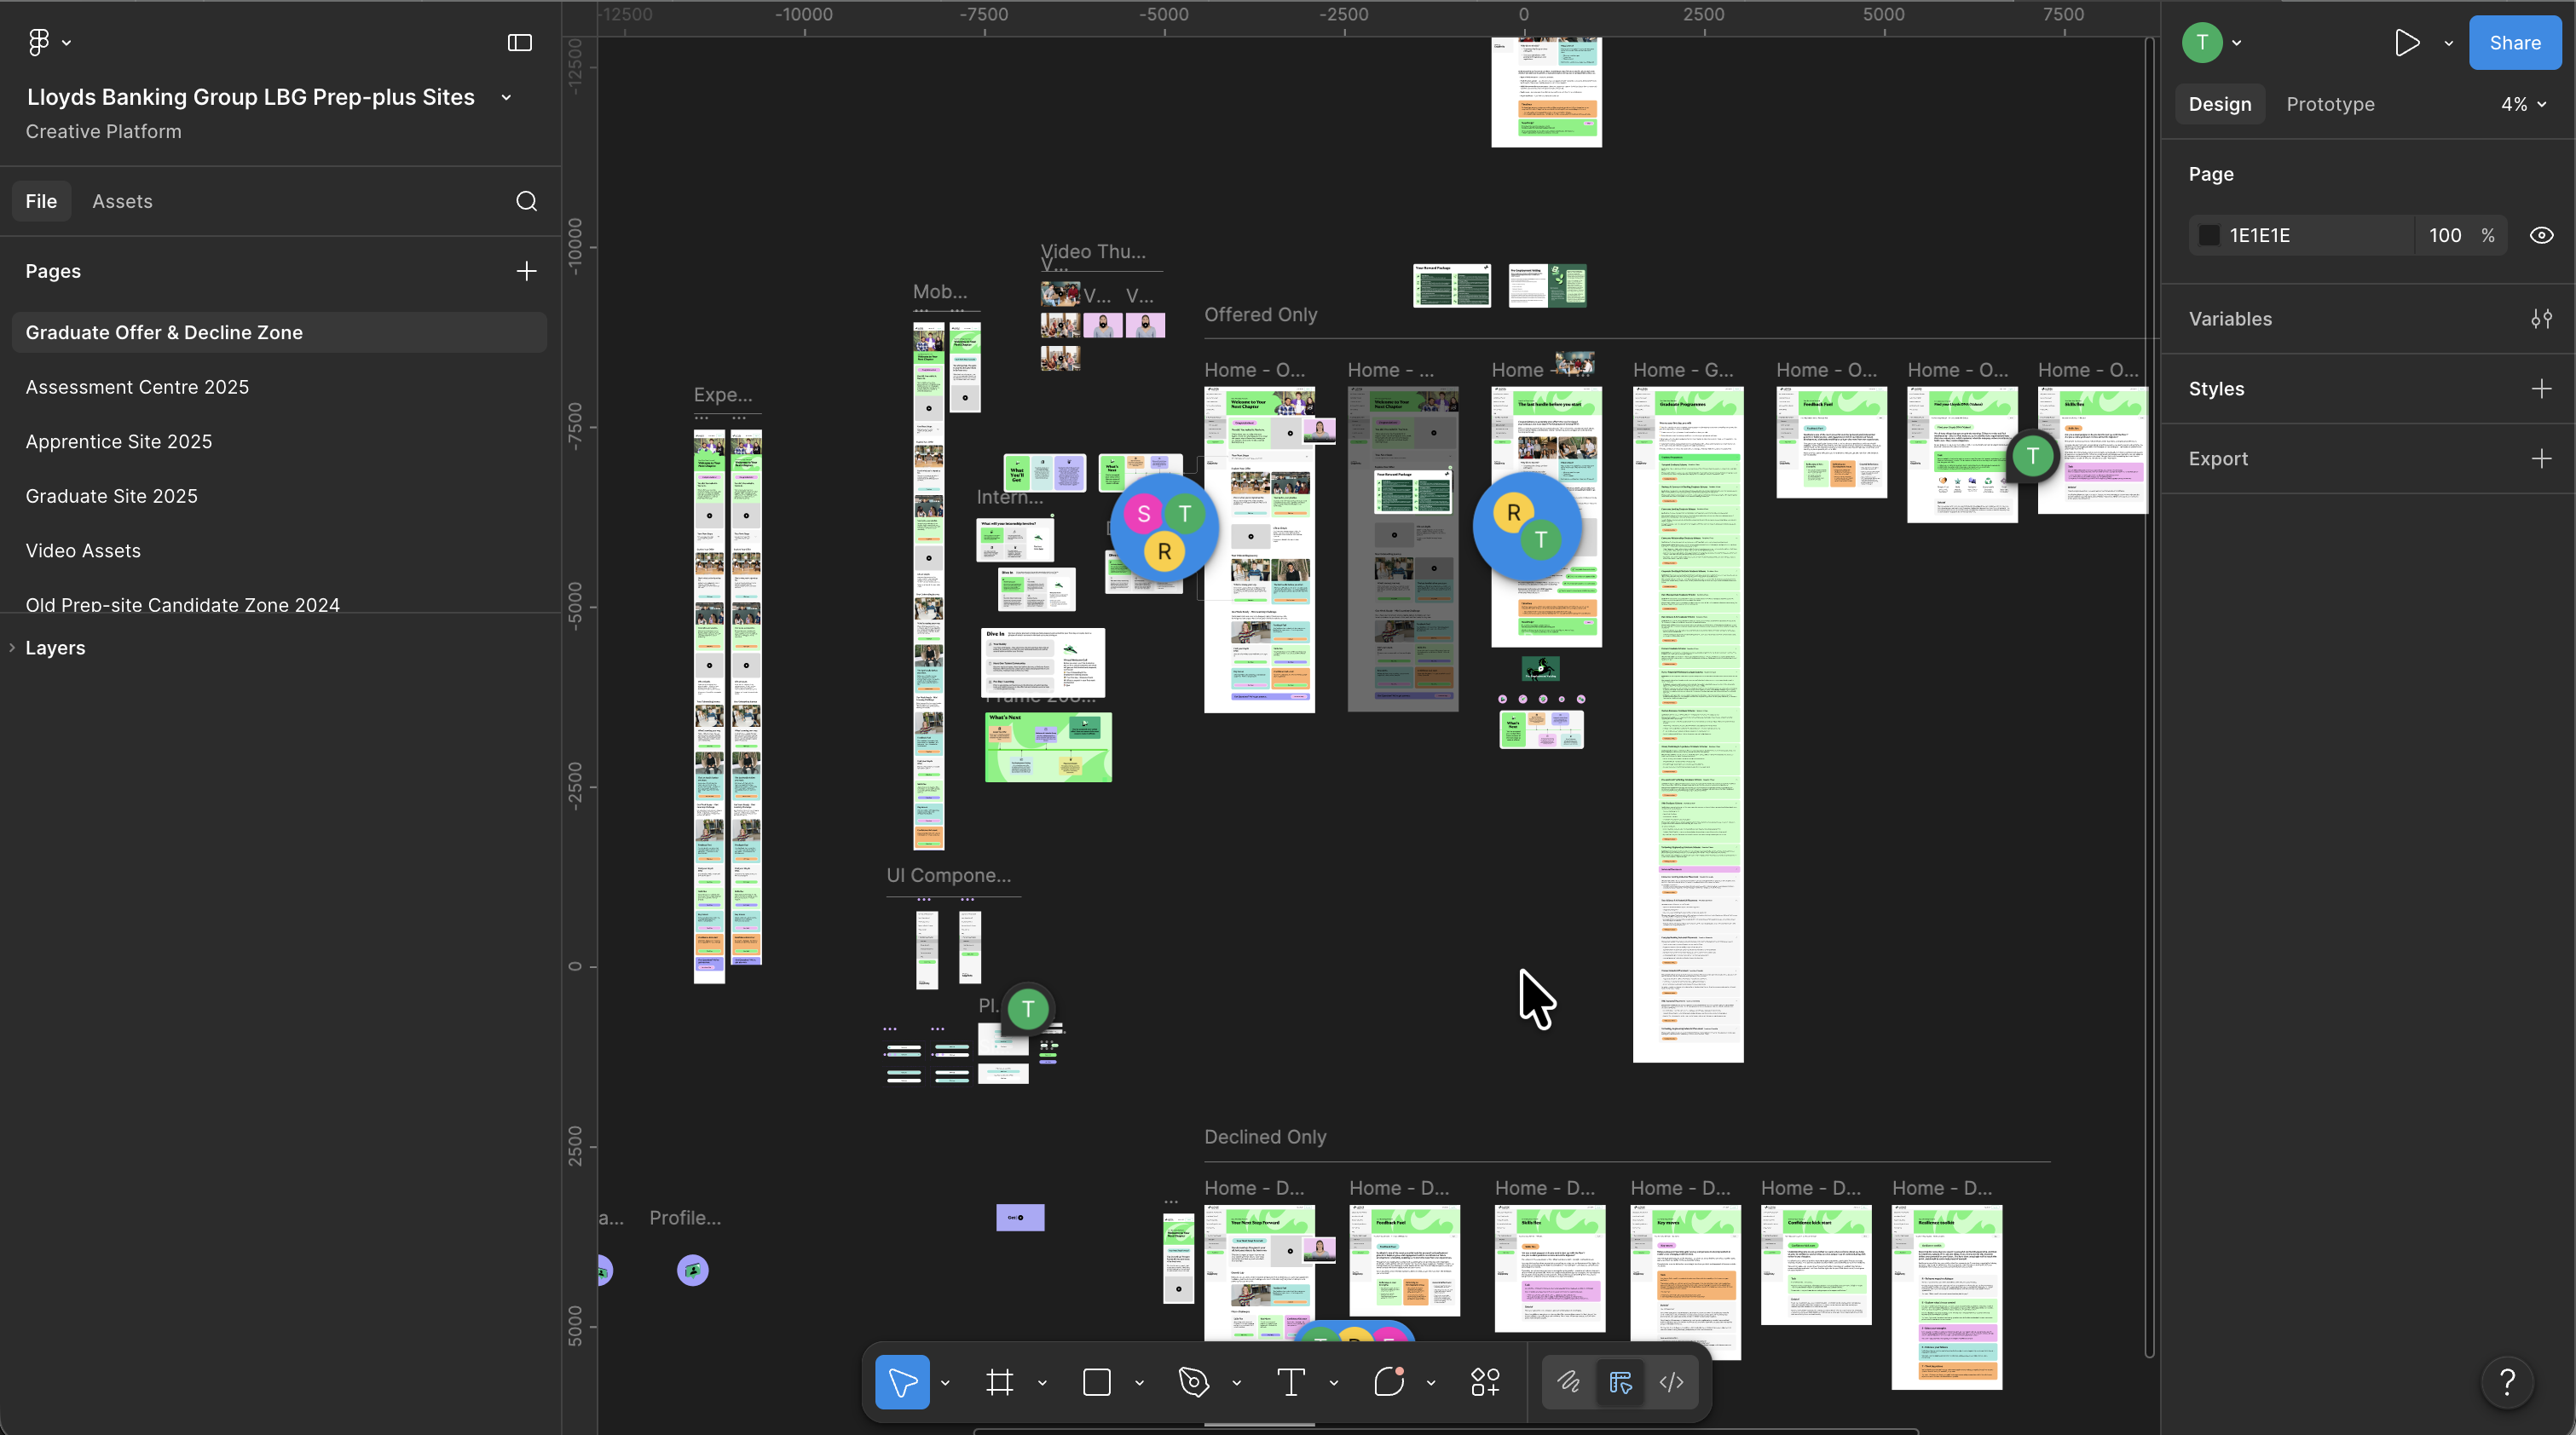2576x1435 pixels.
Task: Open the 4% zoom level dropdown
Action: [2523, 104]
